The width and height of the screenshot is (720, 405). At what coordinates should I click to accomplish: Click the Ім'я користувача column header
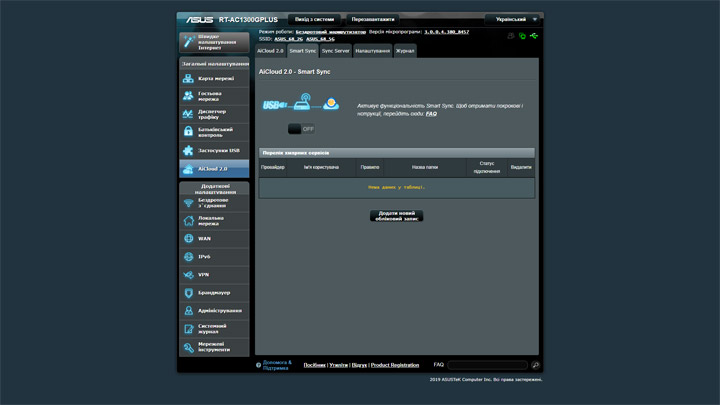click(x=321, y=167)
